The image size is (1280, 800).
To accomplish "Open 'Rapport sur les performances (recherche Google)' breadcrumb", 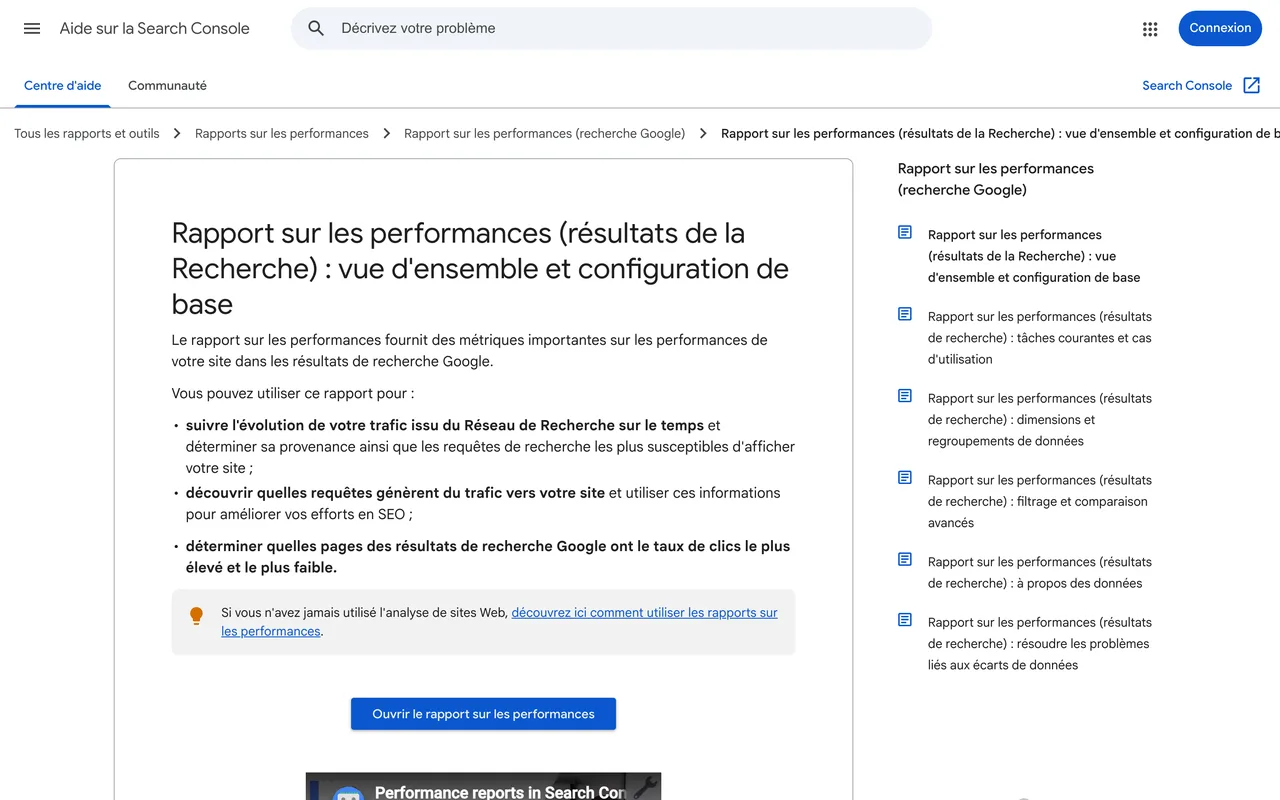I will pyautogui.click(x=544, y=134).
